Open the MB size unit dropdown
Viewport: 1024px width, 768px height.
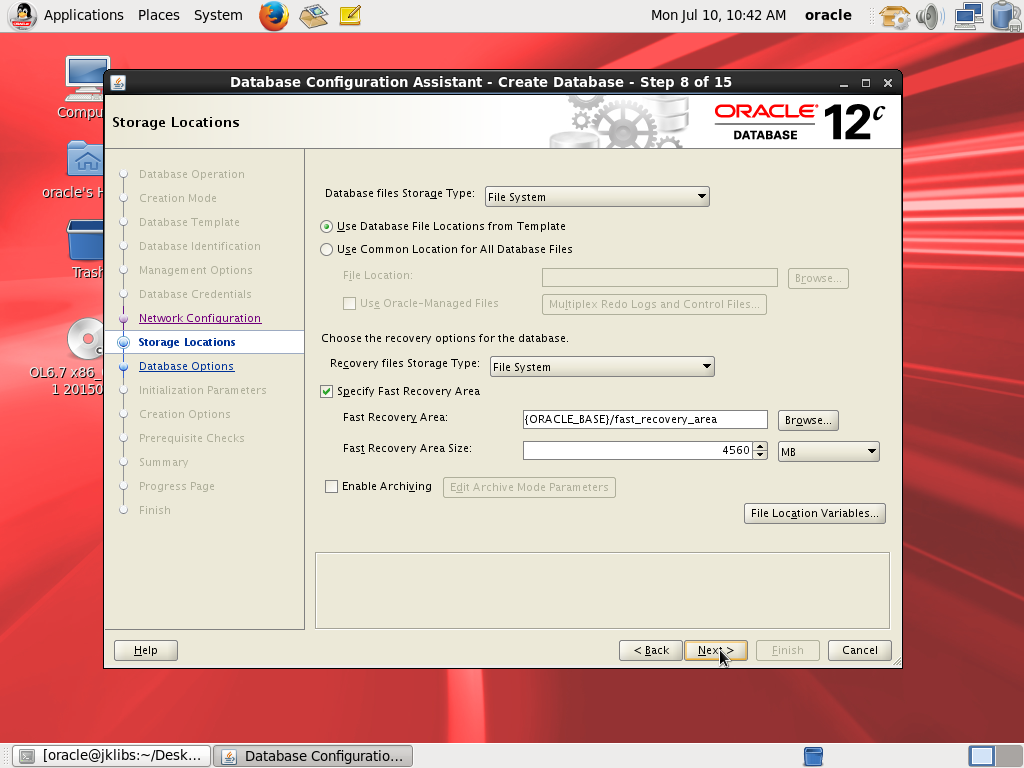point(829,452)
